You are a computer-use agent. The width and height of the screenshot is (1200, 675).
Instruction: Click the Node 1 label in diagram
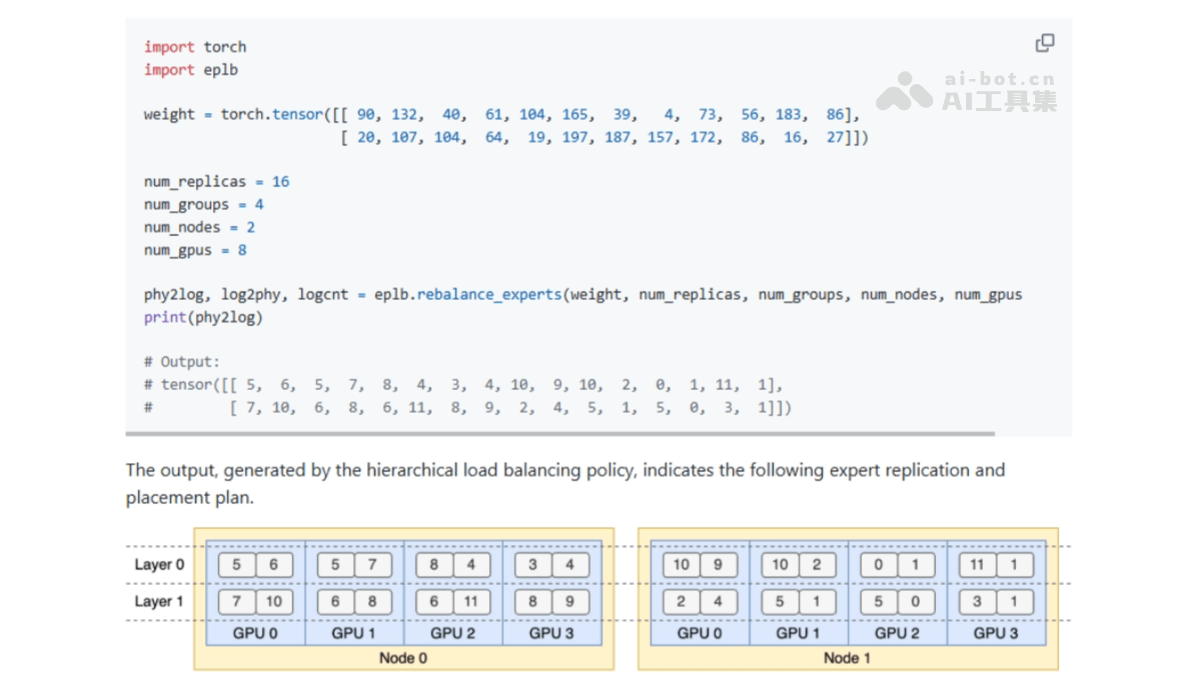pyautogui.click(x=847, y=657)
